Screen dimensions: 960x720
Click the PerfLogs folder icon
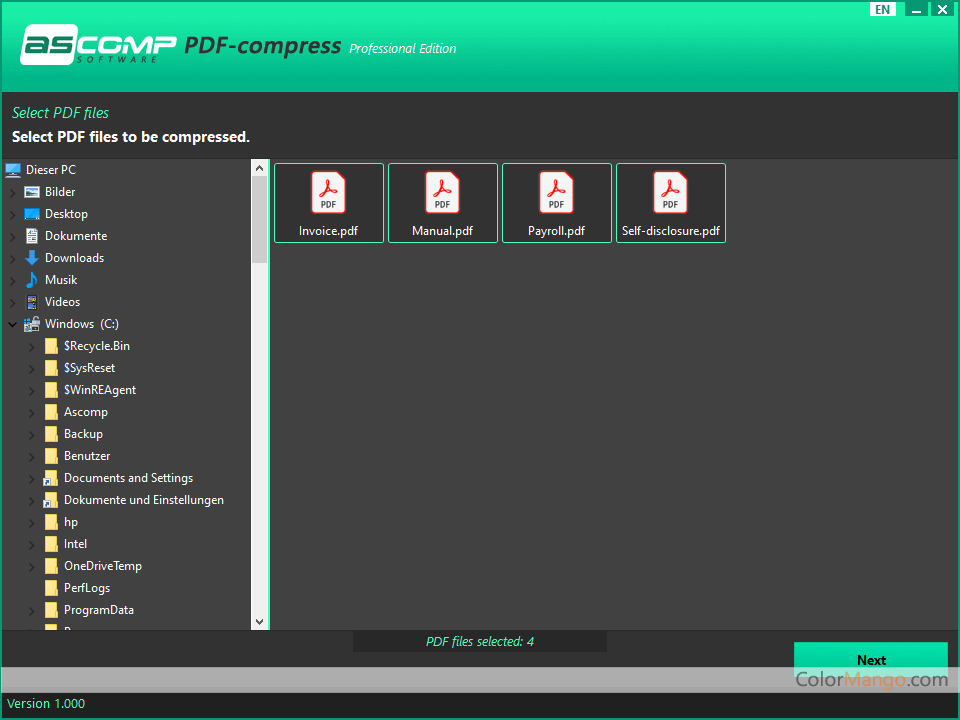point(51,589)
